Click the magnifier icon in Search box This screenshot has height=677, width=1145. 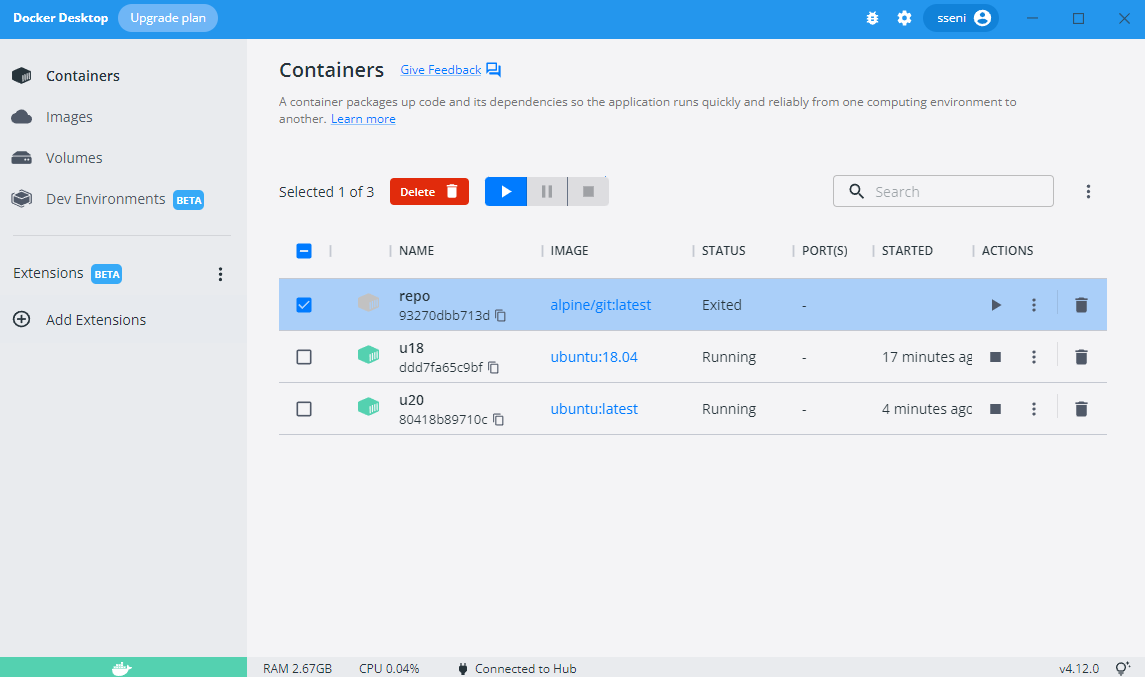coord(857,191)
